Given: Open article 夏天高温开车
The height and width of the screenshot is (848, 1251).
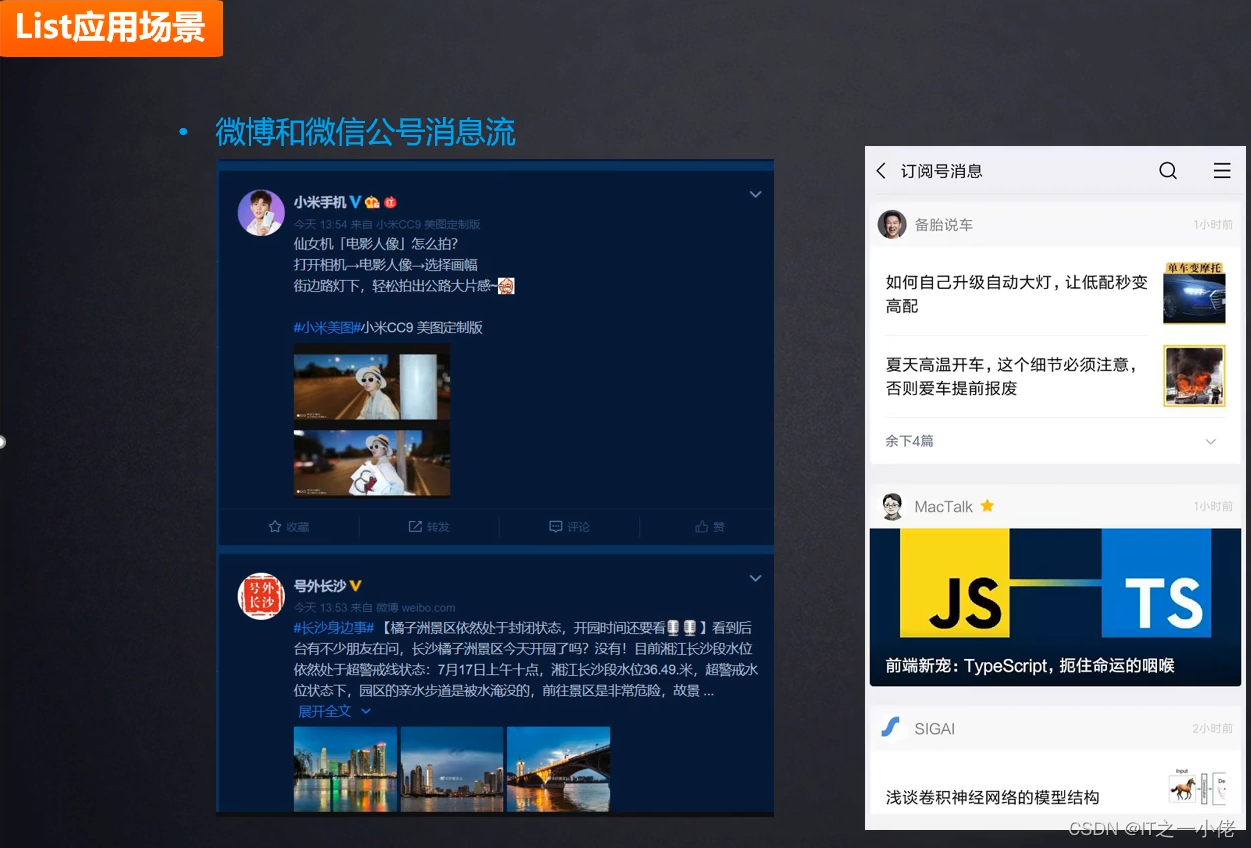Looking at the screenshot, I should point(1012,376).
